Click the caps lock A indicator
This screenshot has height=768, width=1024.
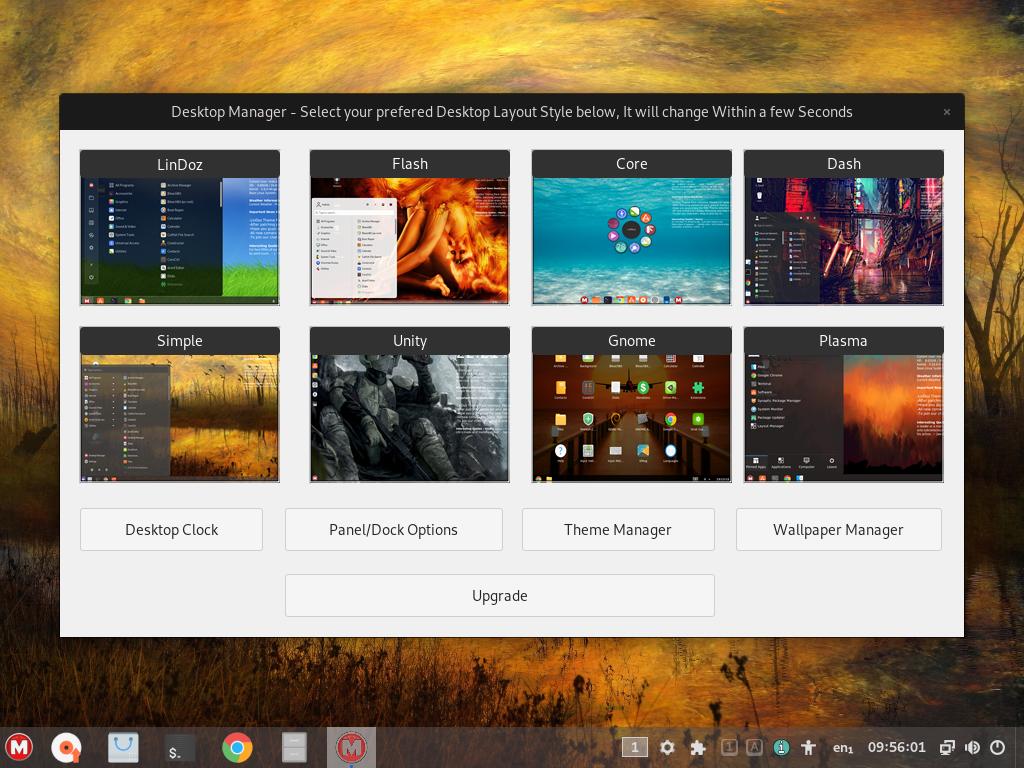click(x=754, y=747)
